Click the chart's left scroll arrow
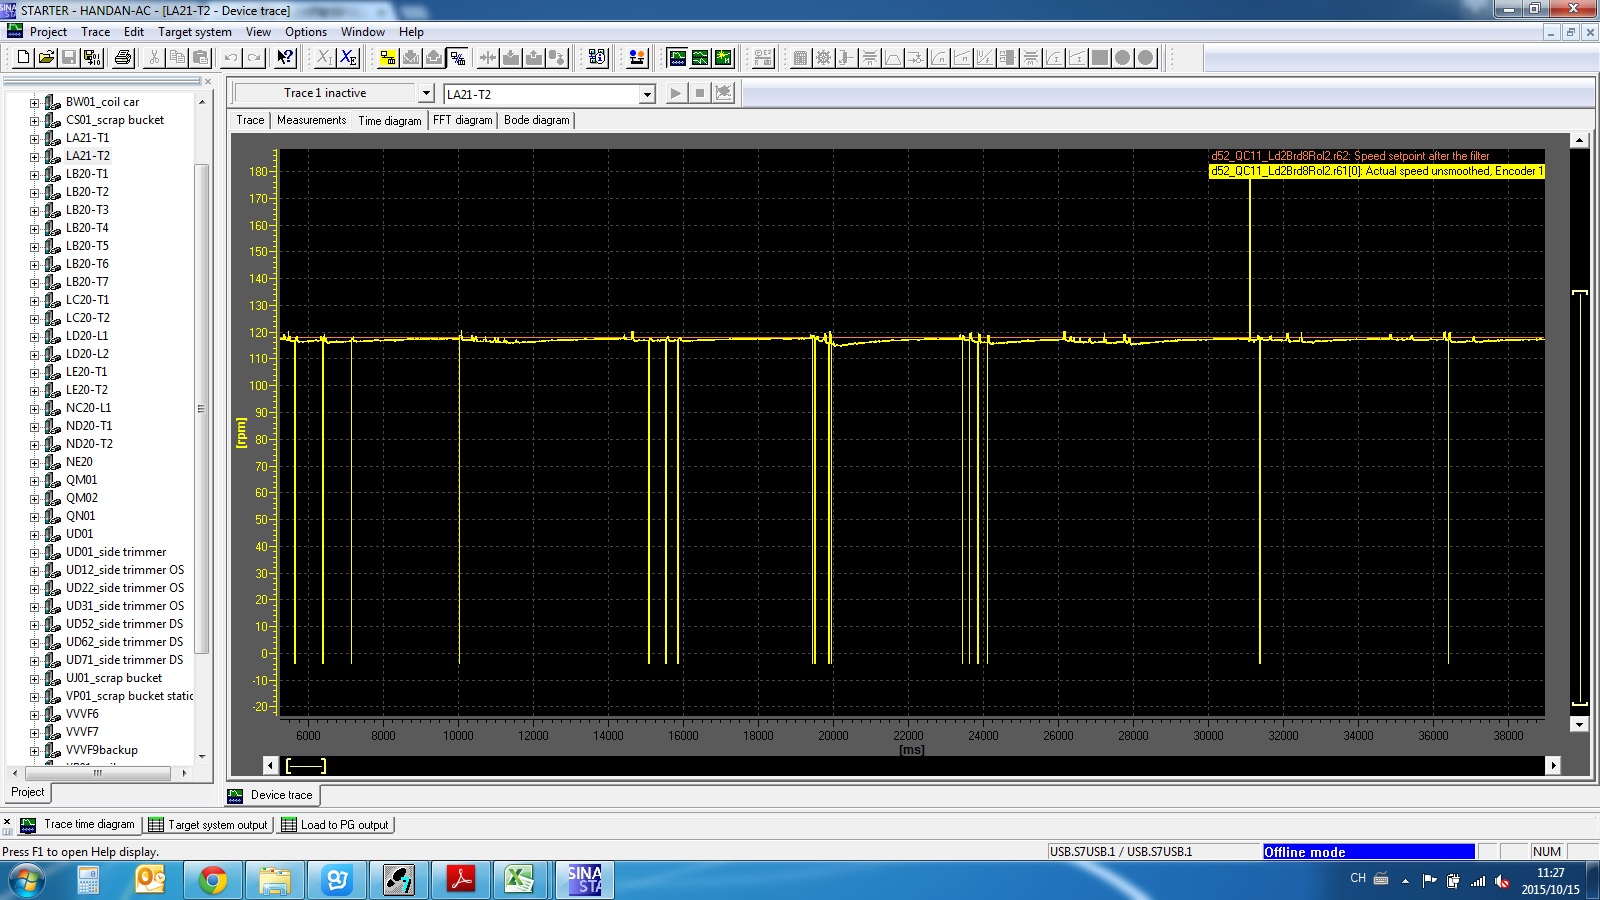Viewport: 1600px width, 900px height. 270,765
